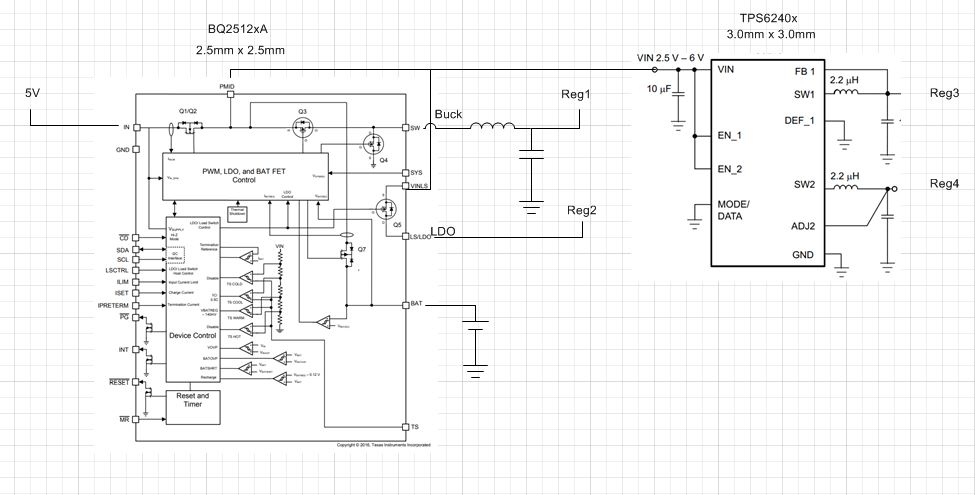Click the Thermal Shutdown block
The height and width of the screenshot is (495, 975).
point(237,213)
